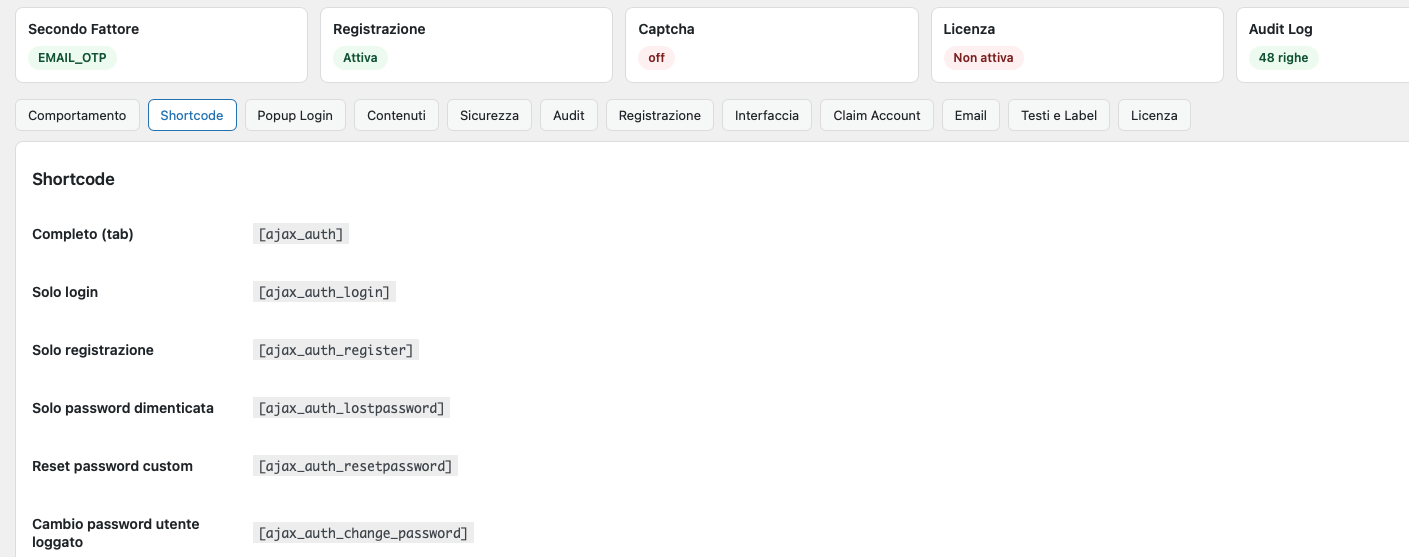Switch to the Email tab
This screenshot has height=557, width=1409.
click(971, 115)
